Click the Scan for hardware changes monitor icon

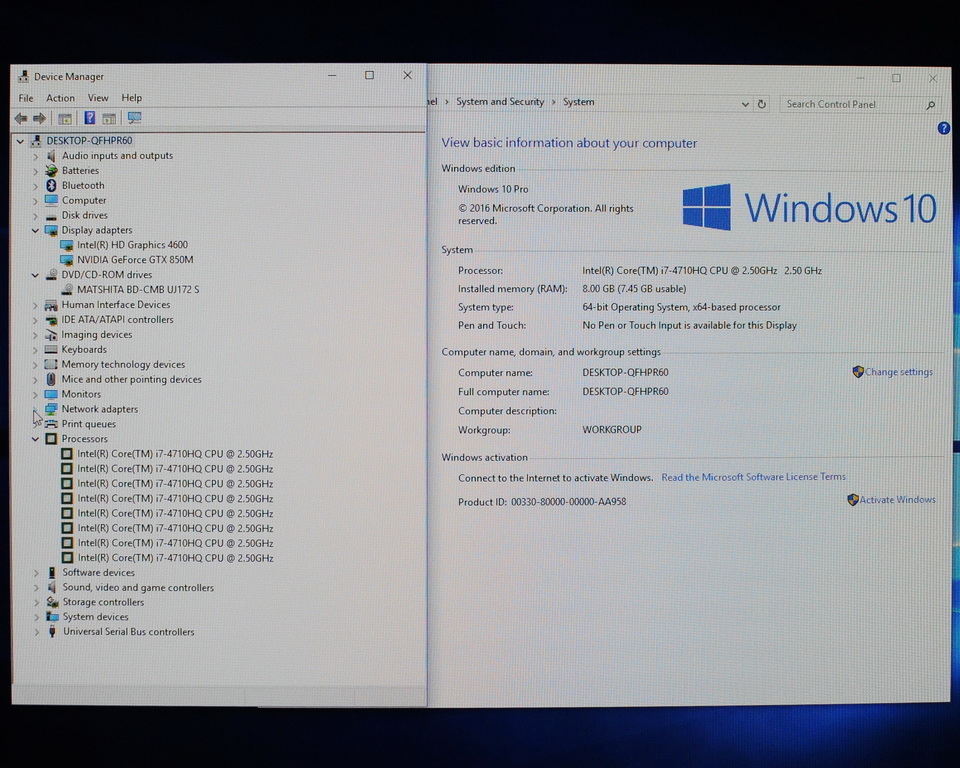134,118
